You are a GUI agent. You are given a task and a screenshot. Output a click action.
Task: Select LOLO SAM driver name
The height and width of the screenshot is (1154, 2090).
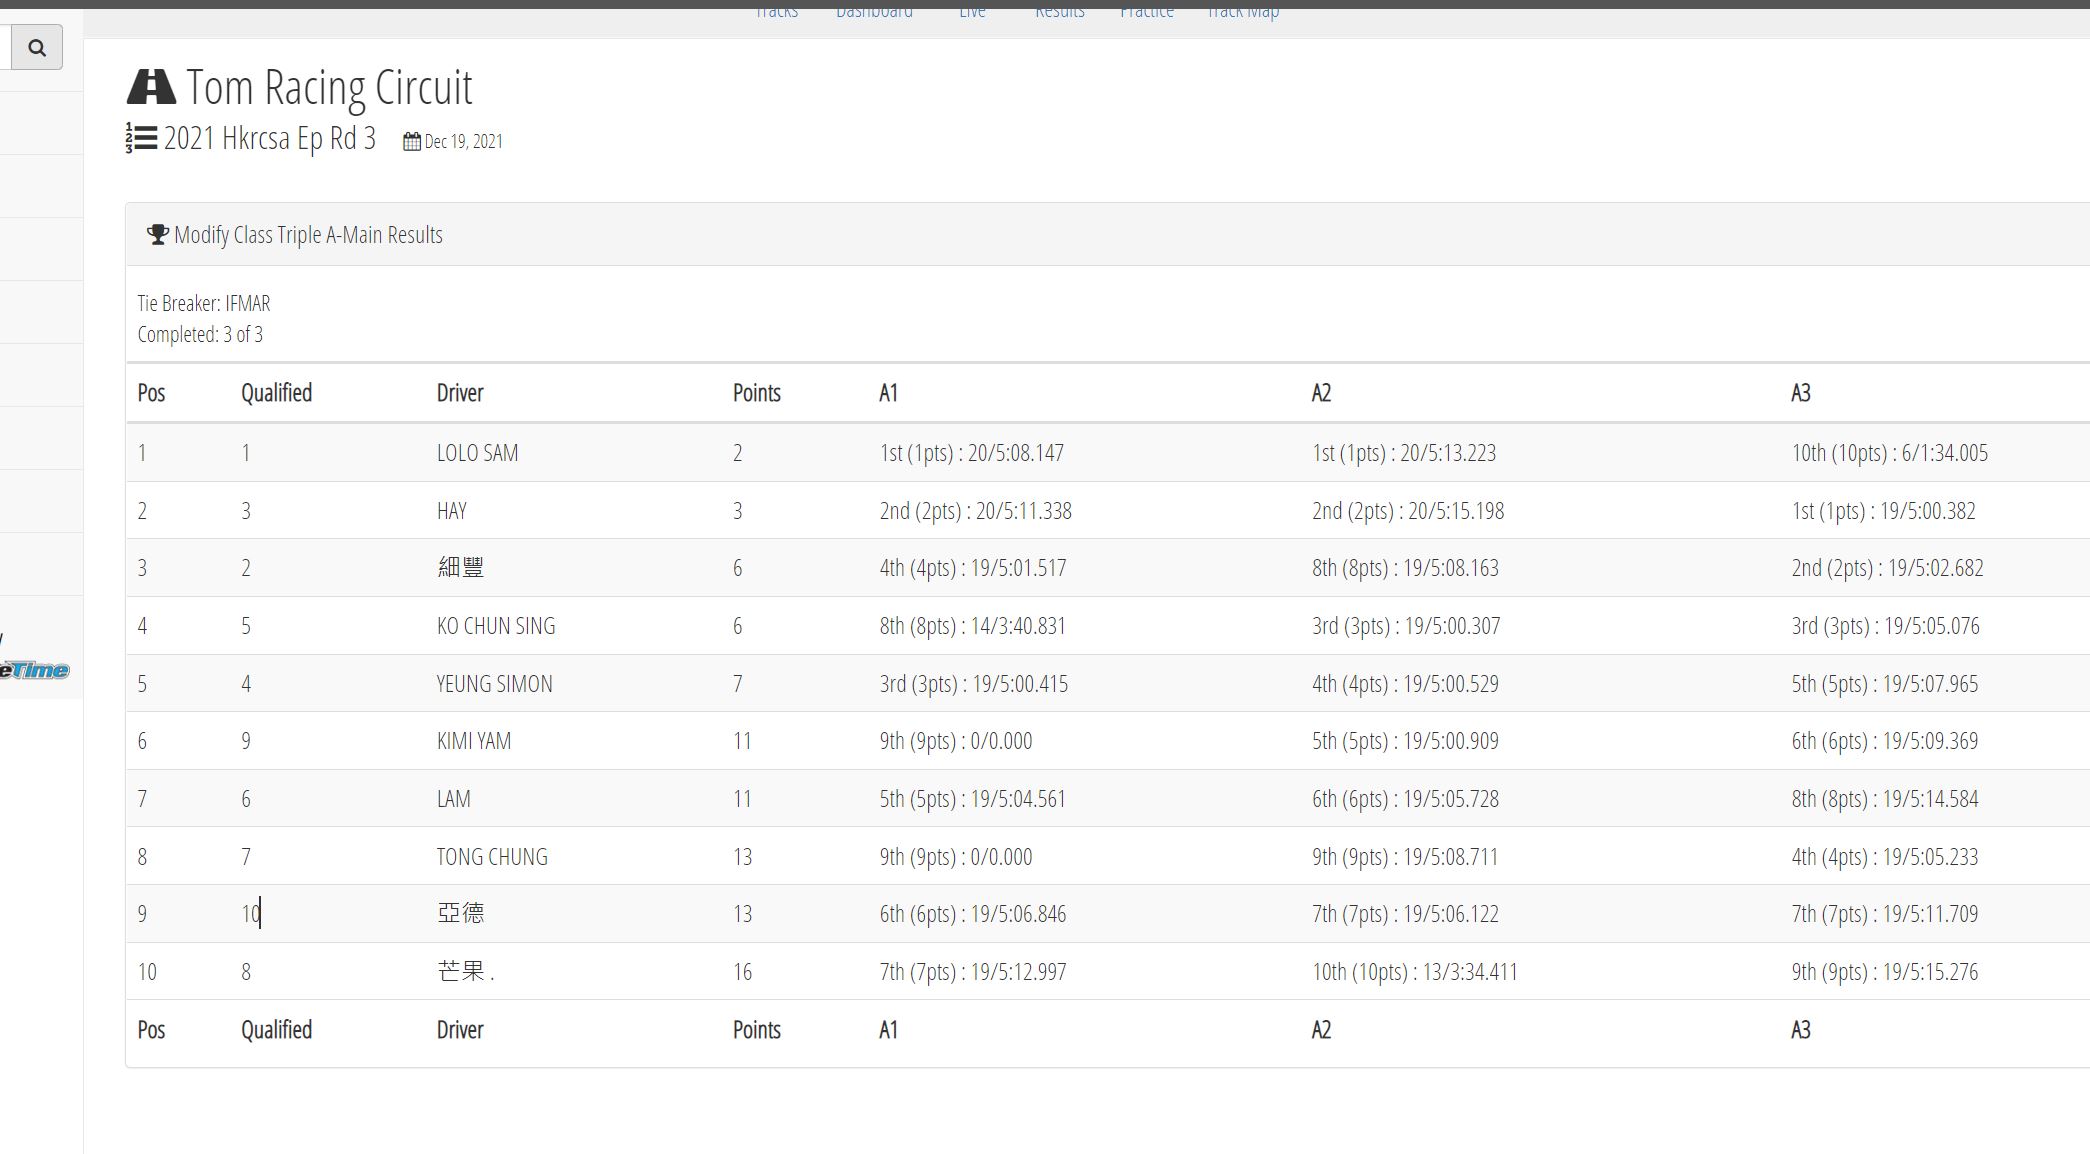point(477,453)
